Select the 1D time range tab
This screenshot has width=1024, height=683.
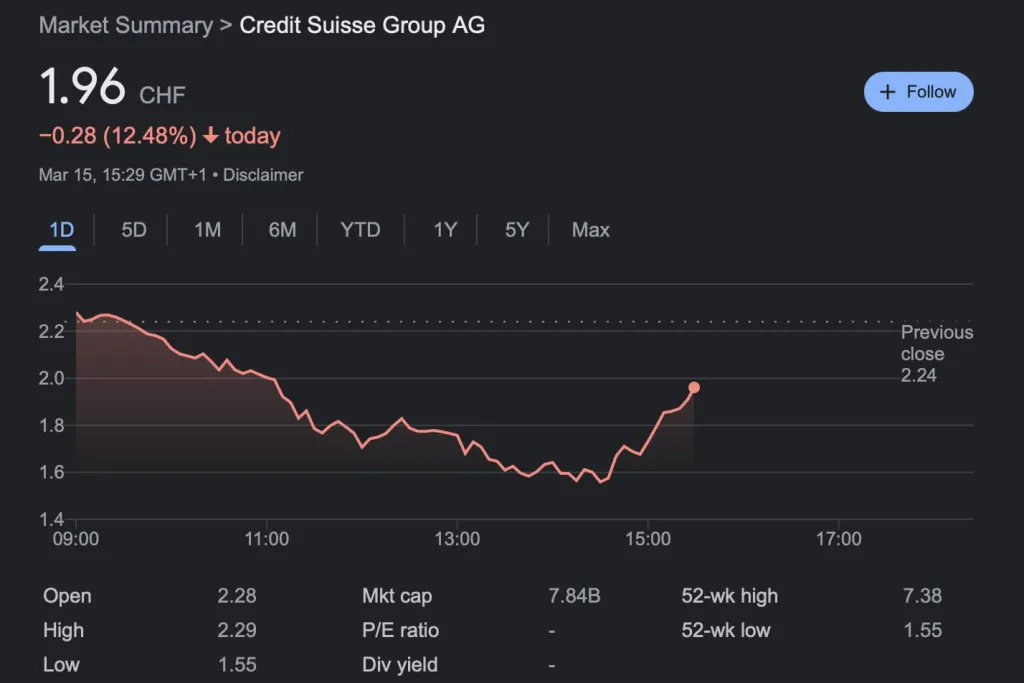pos(62,230)
